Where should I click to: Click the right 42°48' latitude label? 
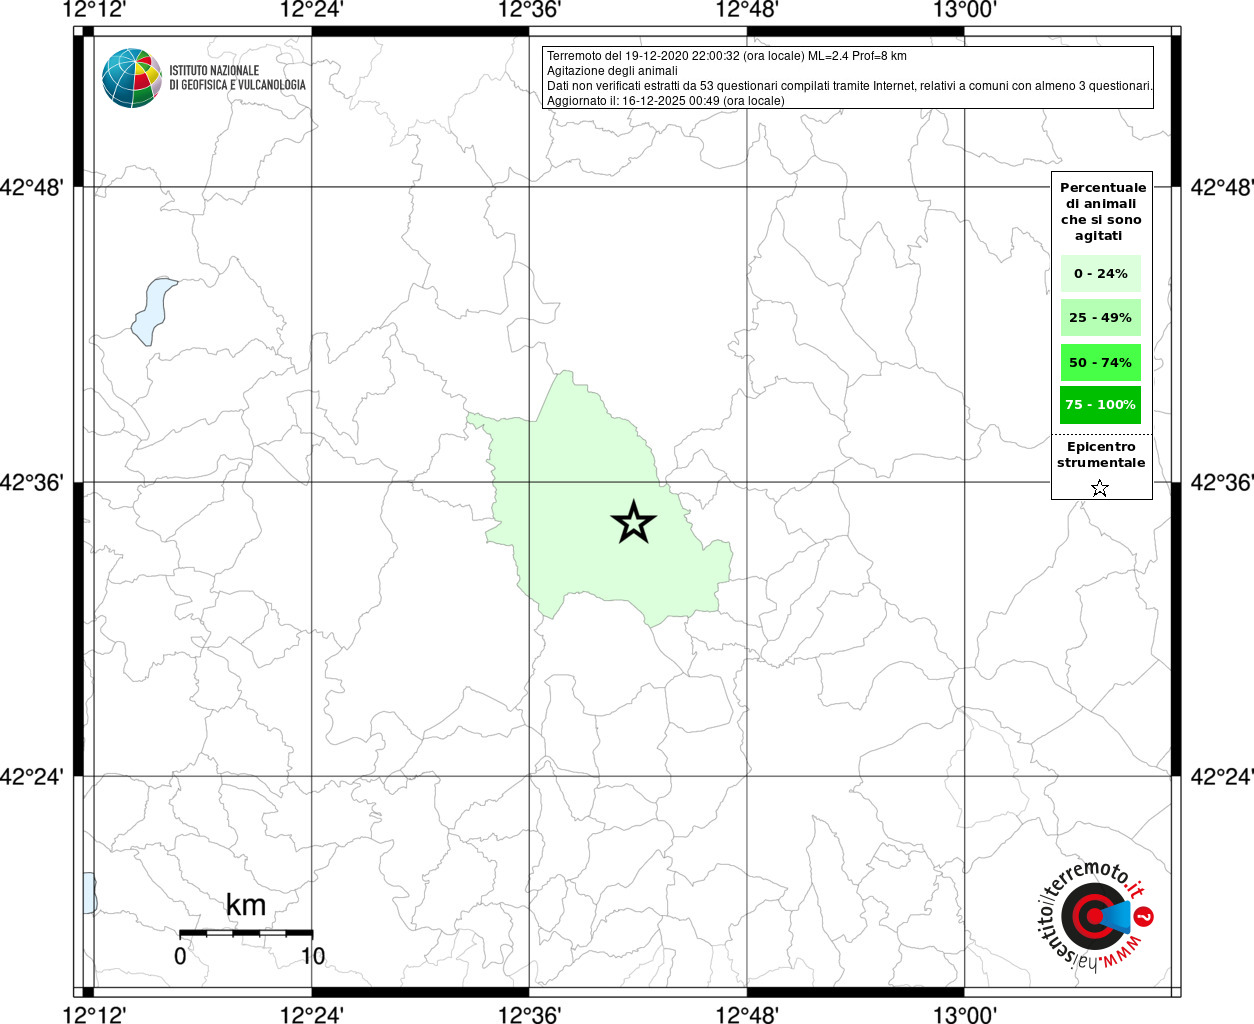1221,187
